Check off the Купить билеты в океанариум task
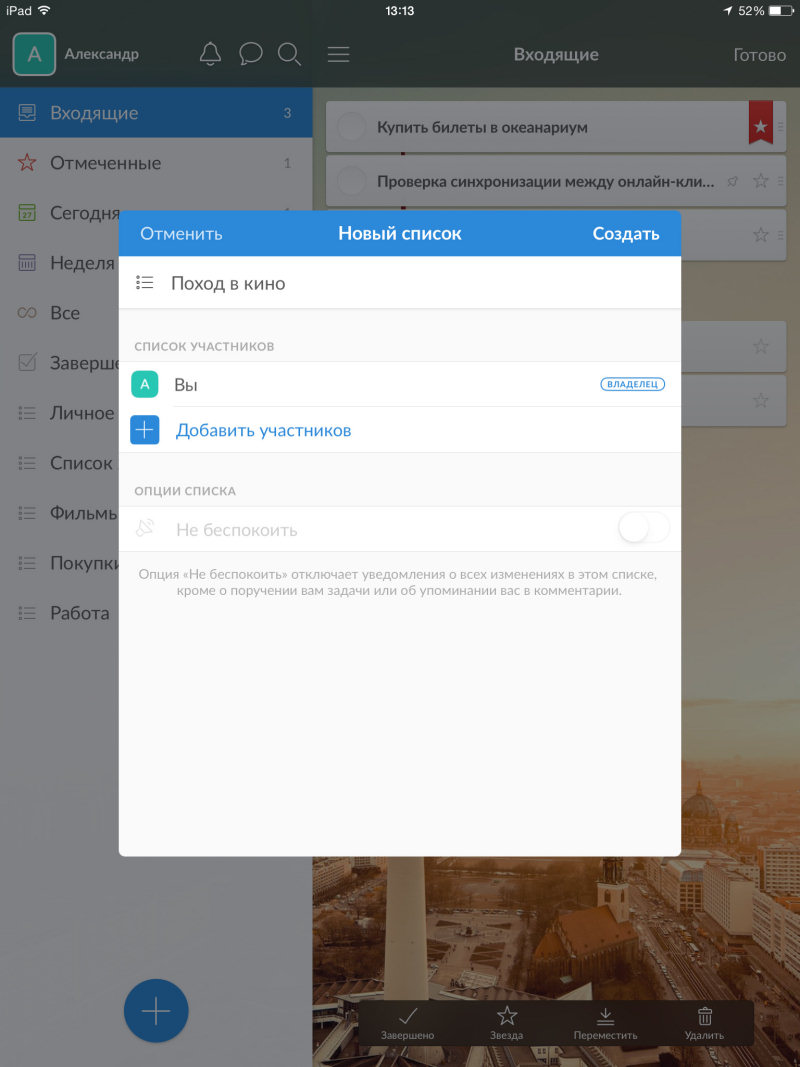The width and height of the screenshot is (800, 1067). coord(351,127)
